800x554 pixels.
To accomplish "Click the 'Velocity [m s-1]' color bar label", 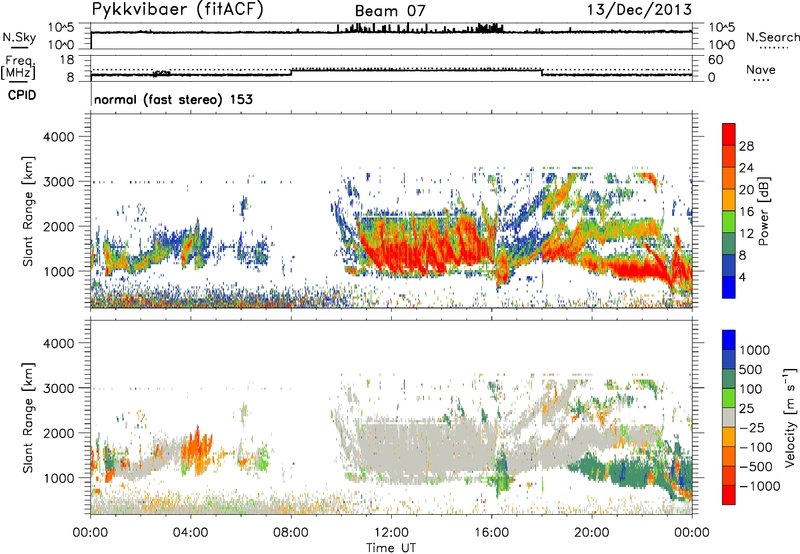I will 790,417.
